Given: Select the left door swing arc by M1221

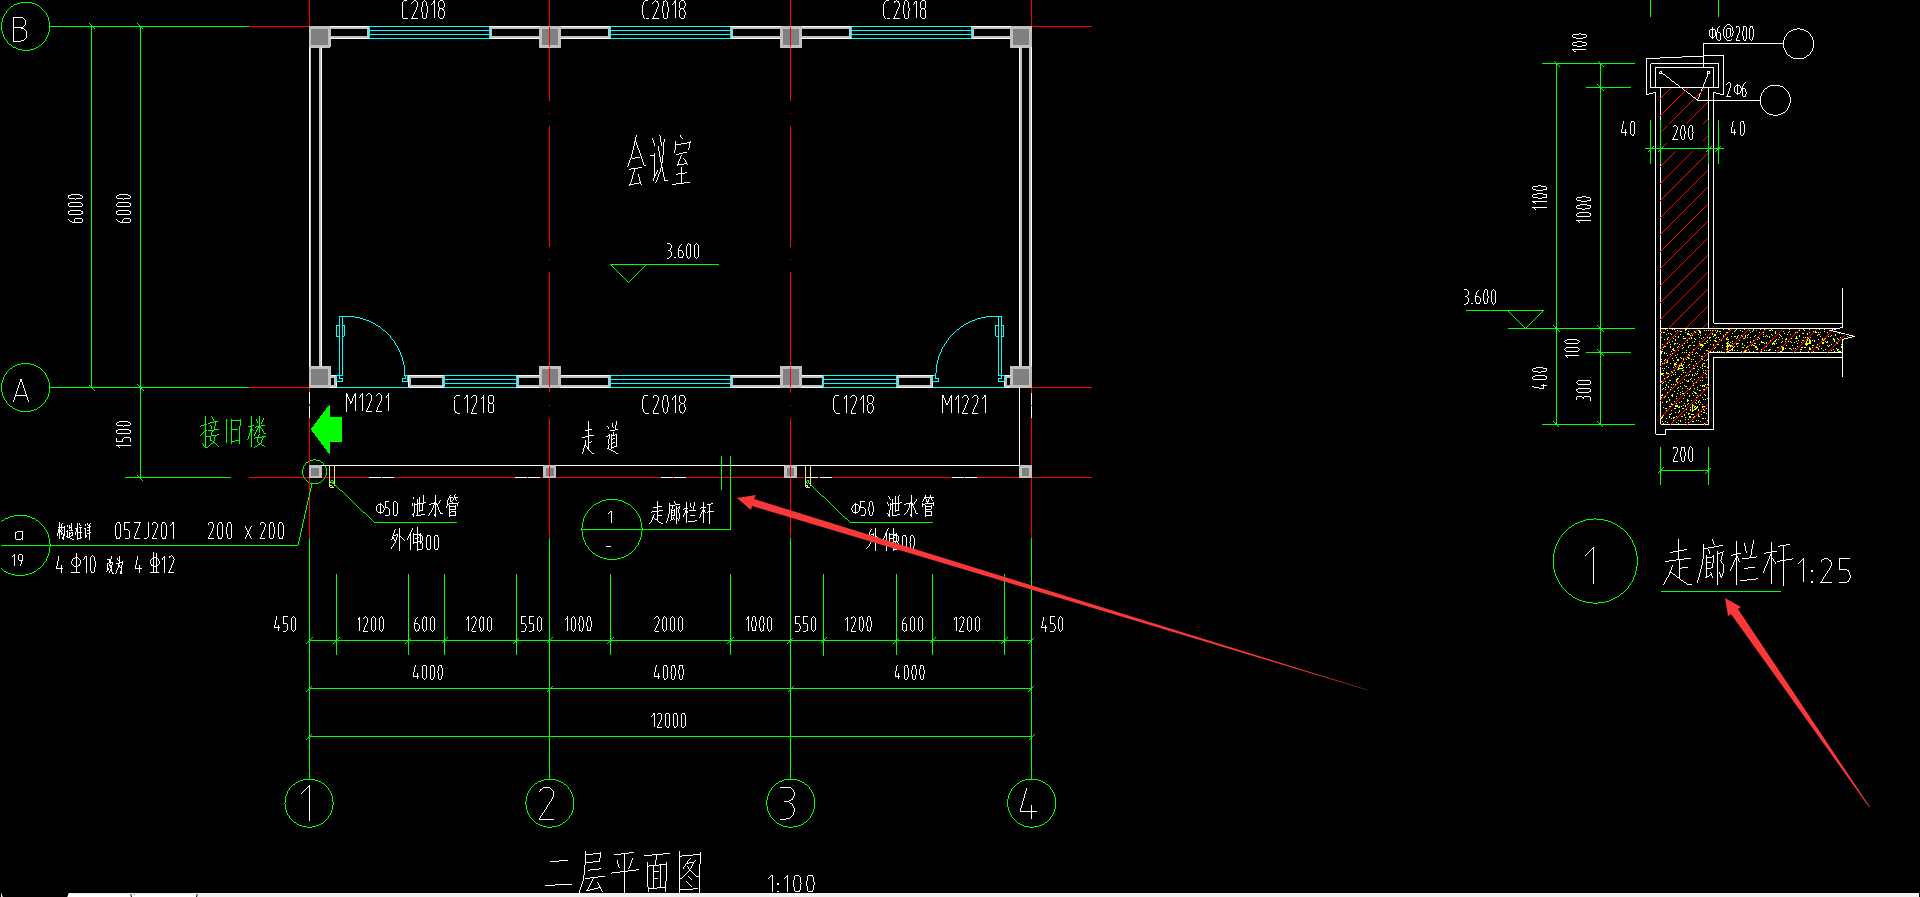Looking at the screenshot, I should (373, 347).
